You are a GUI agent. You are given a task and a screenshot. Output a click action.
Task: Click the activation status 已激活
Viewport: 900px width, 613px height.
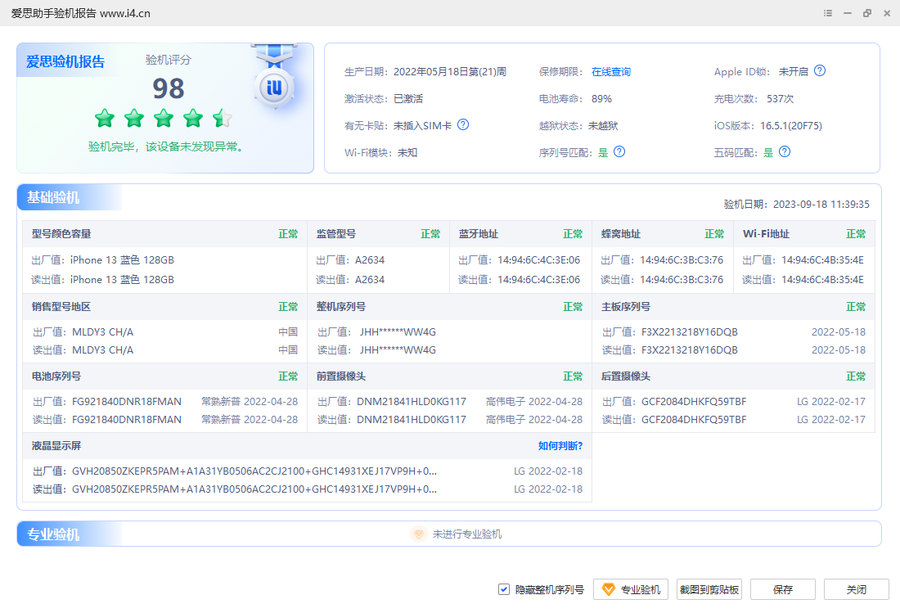[x=408, y=99]
